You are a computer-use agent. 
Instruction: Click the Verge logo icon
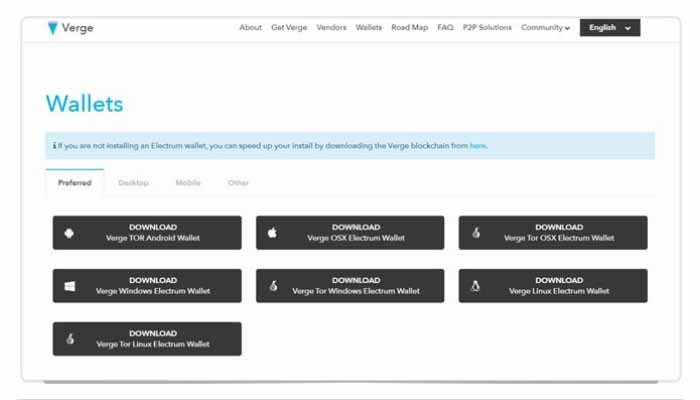point(53,28)
